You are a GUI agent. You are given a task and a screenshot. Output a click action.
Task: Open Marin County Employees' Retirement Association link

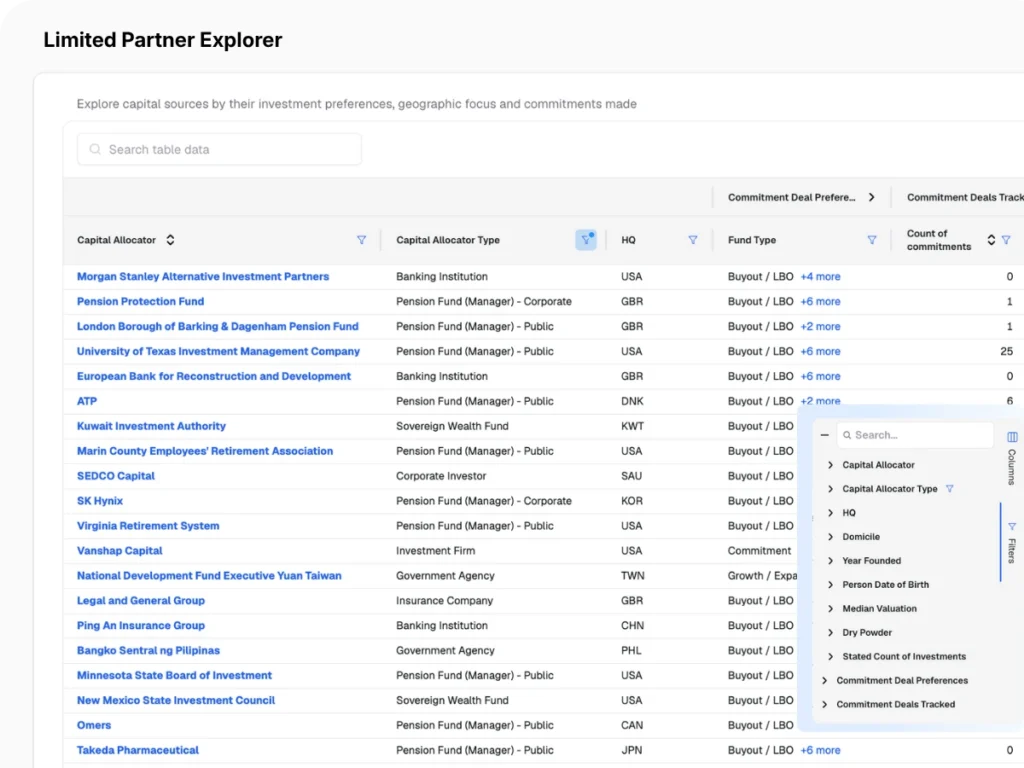(x=205, y=451)
